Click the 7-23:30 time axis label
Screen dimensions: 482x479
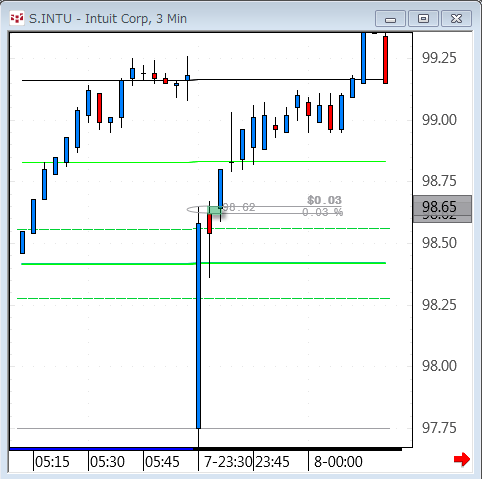tap(228, 462)
